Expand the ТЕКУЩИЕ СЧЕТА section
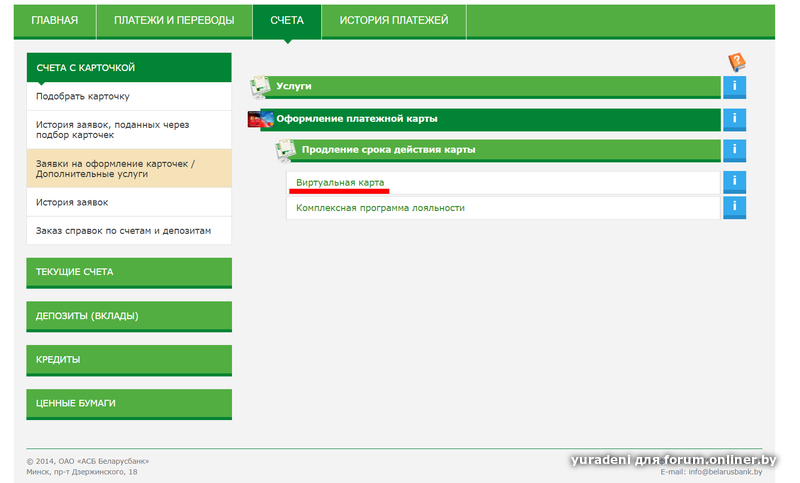Screen dimensions: 800x483 pos(129,272)
